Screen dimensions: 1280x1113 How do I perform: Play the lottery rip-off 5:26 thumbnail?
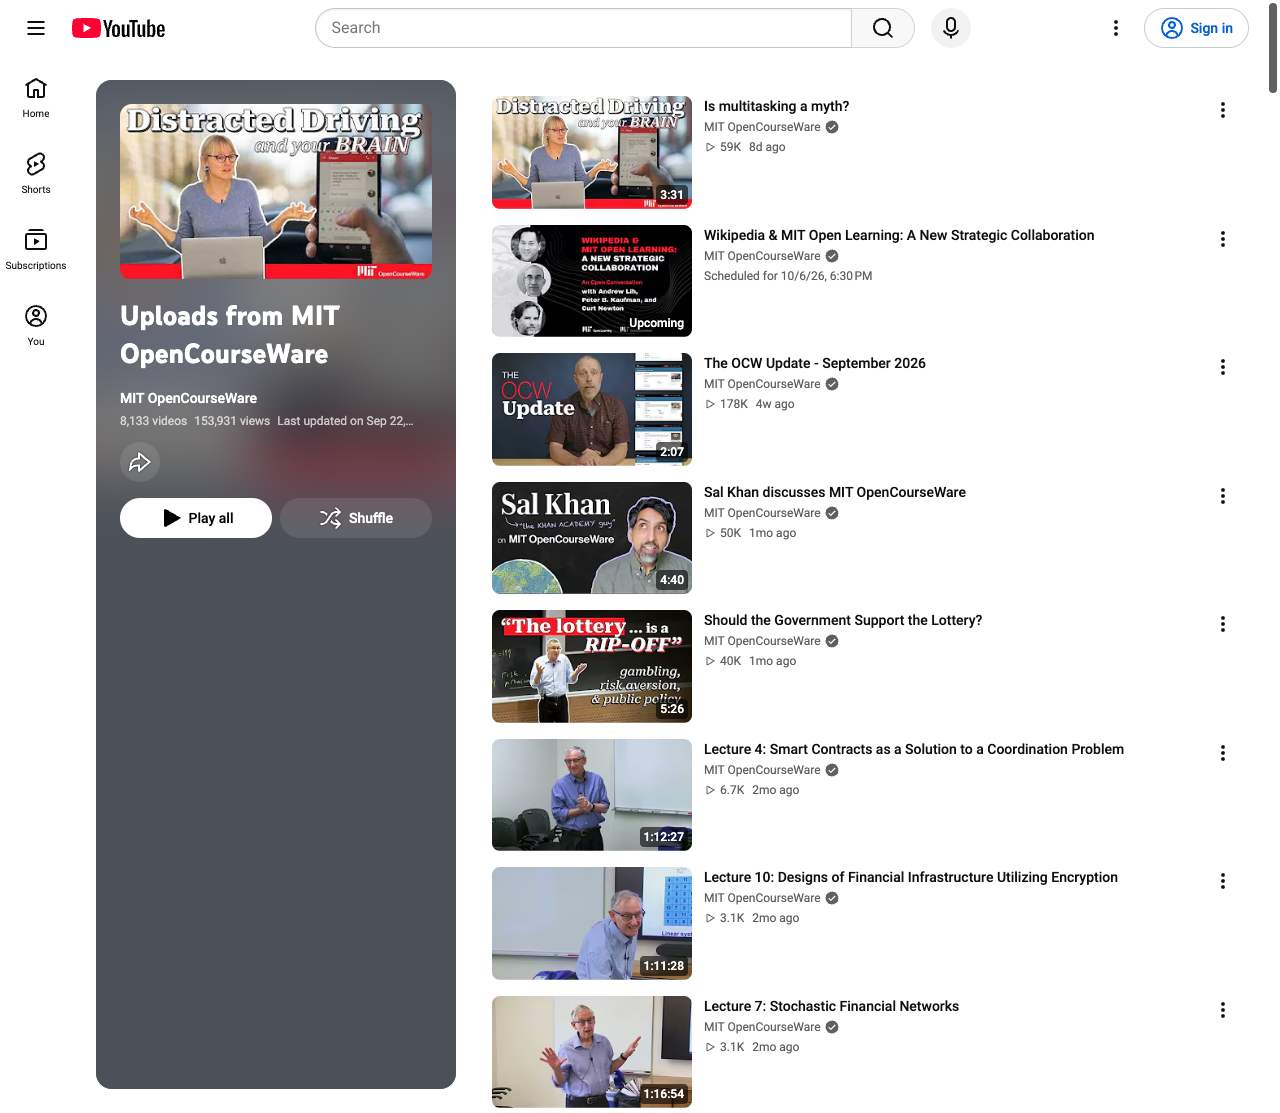coord(592,666)
